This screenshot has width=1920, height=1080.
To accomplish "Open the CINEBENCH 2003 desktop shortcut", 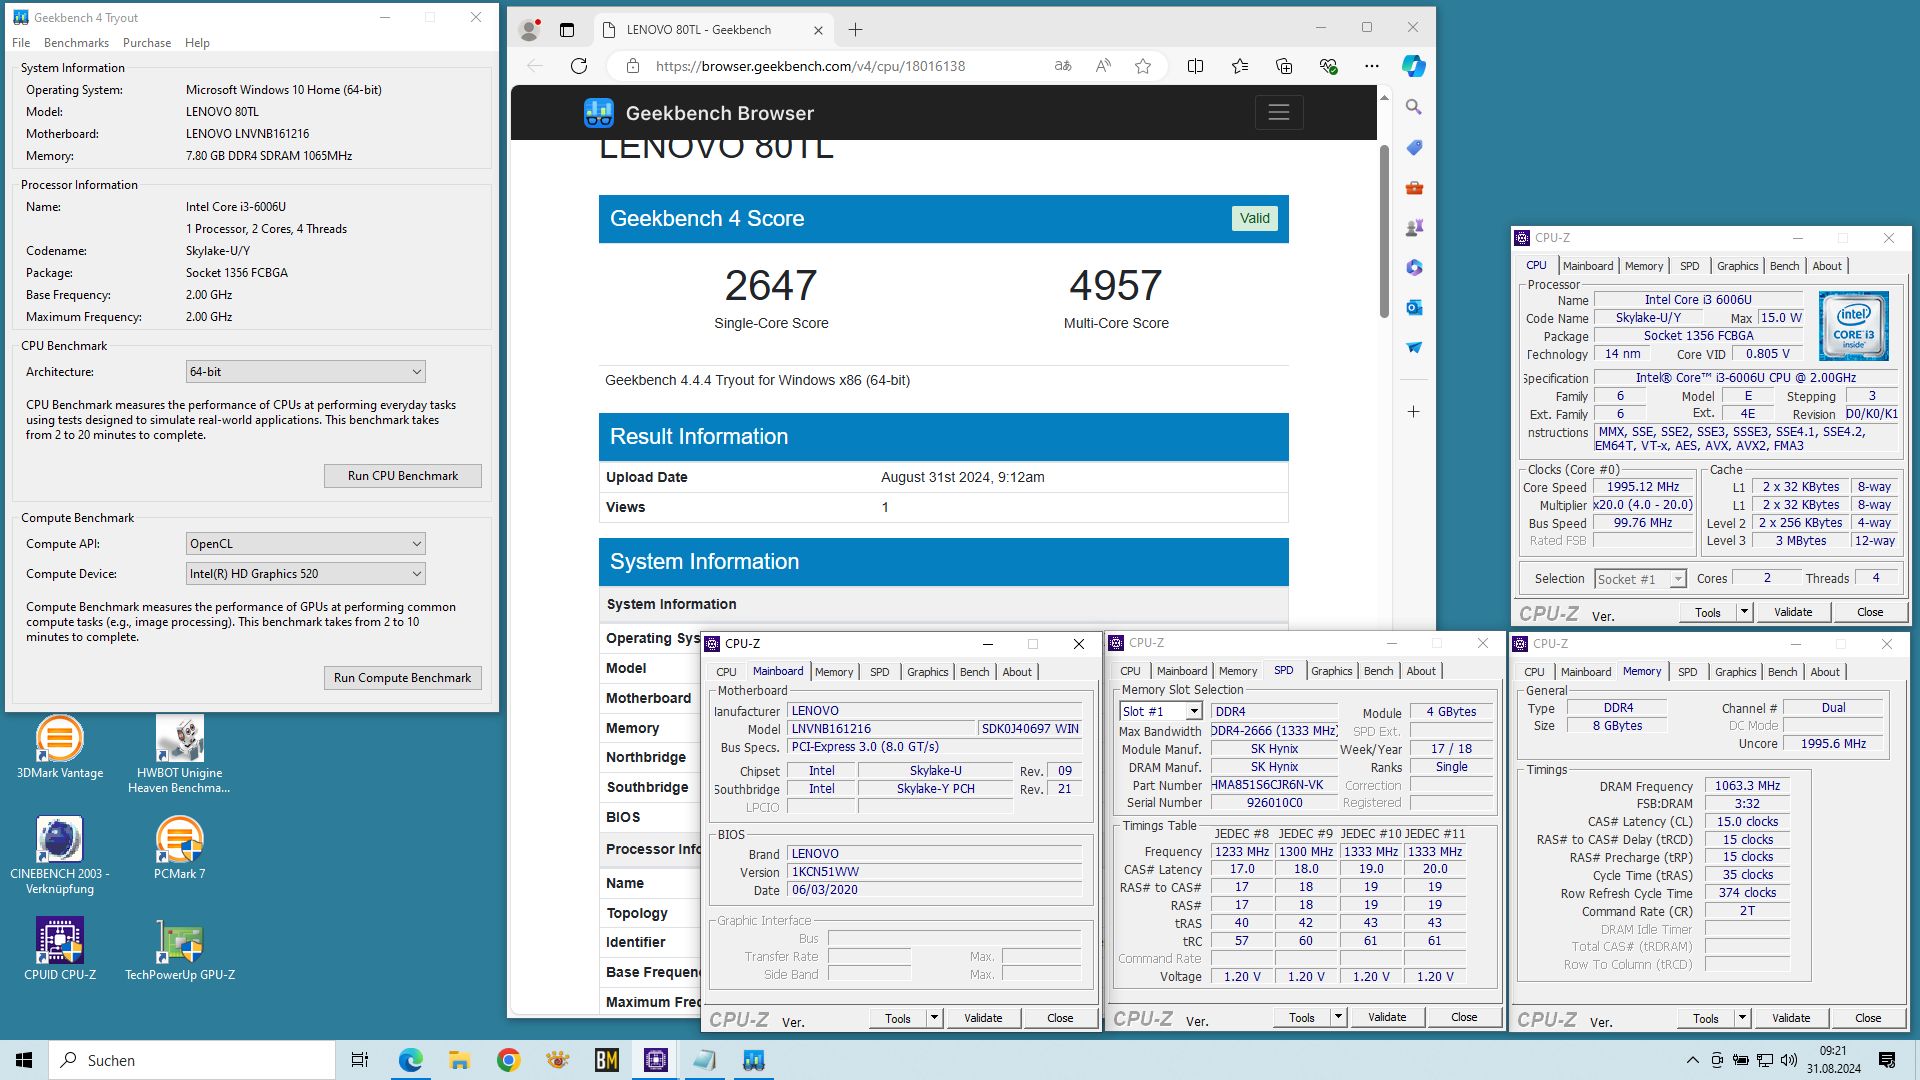I will [x=60, y=855].
